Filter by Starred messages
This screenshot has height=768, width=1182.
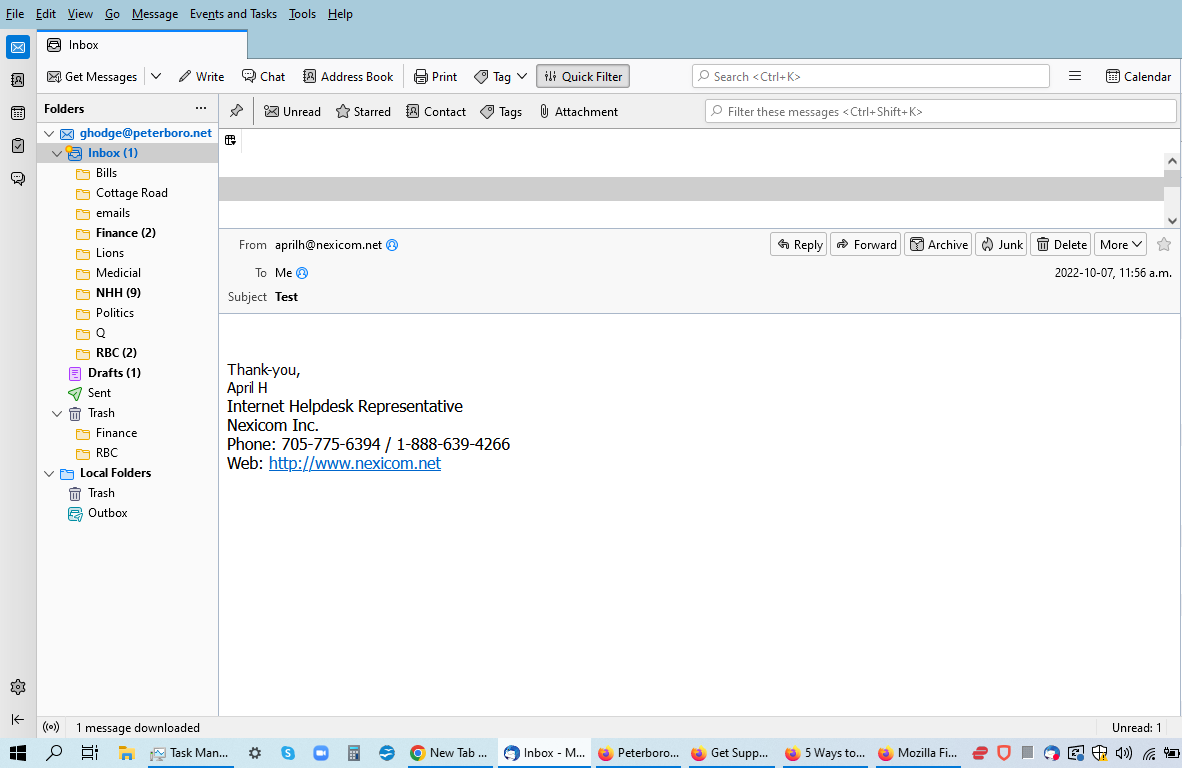363,112
